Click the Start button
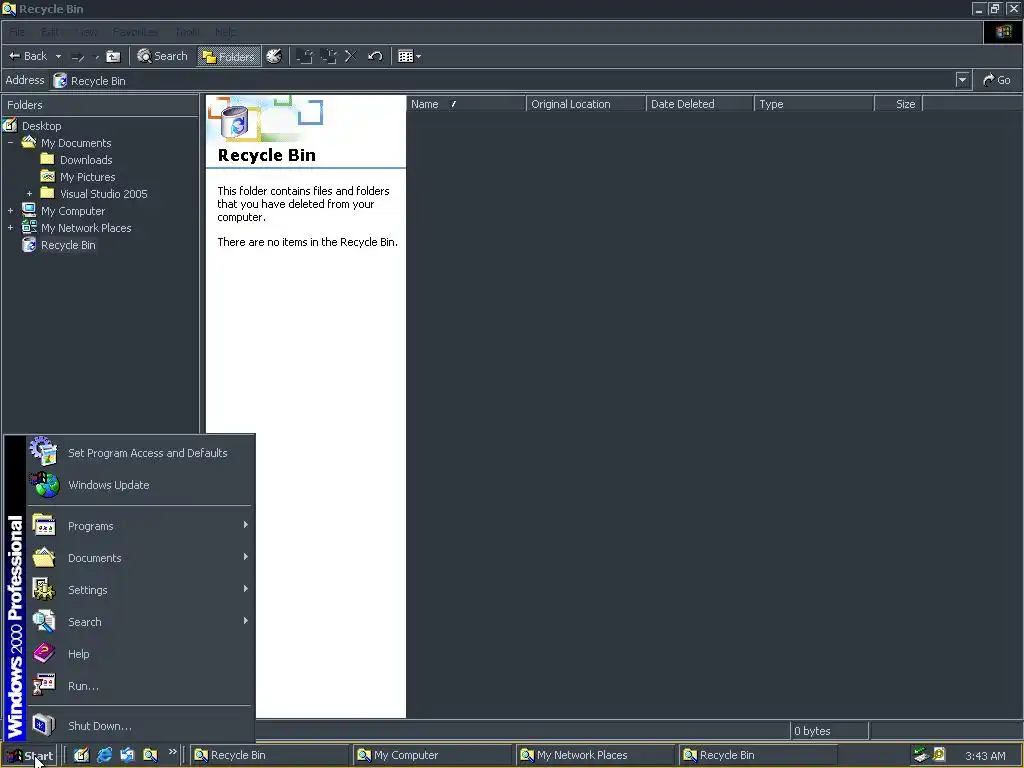The width and height of the screenshot is (1024, 768). [x=30, y=756]
